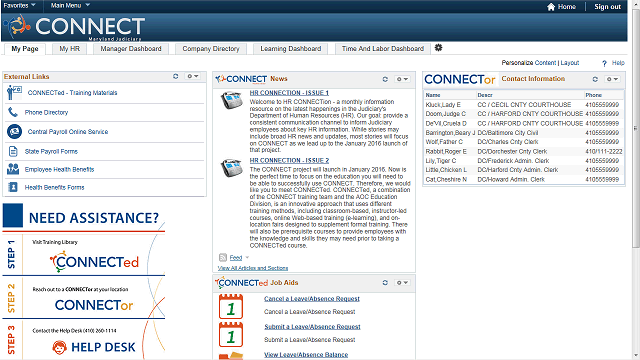Viewport: 640px width, 360px height.
Task: Select the Rabbit,Roger E contact name
Action: [446, 151]
